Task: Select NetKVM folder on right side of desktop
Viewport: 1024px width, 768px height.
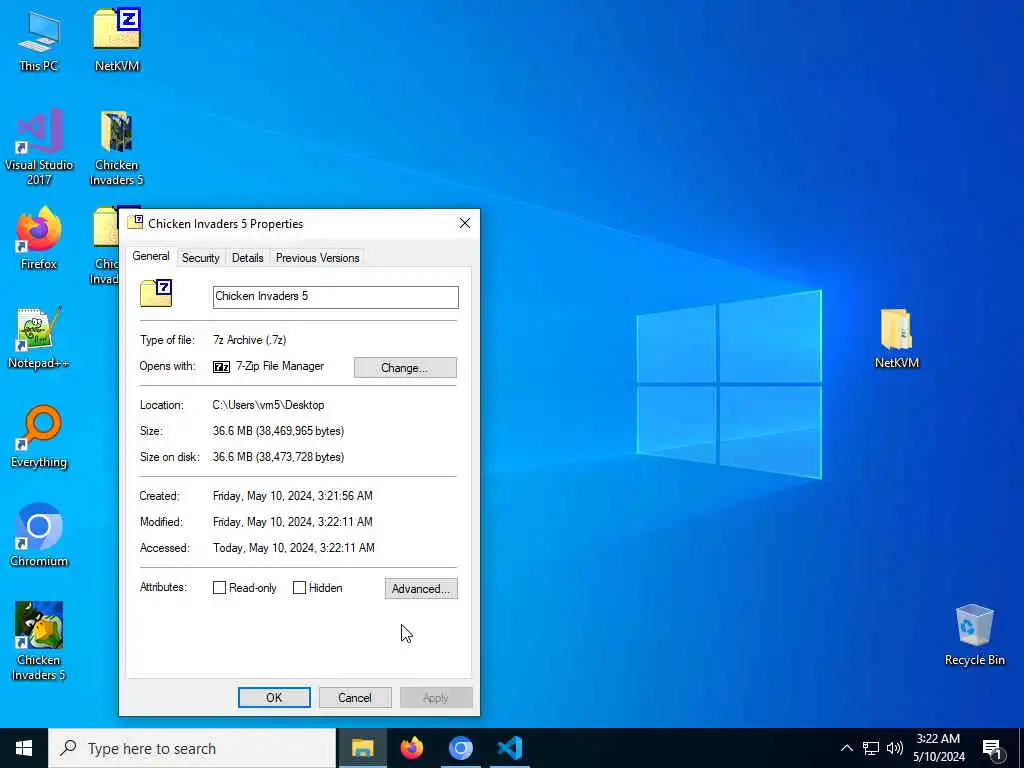Action: coord(897,338)
